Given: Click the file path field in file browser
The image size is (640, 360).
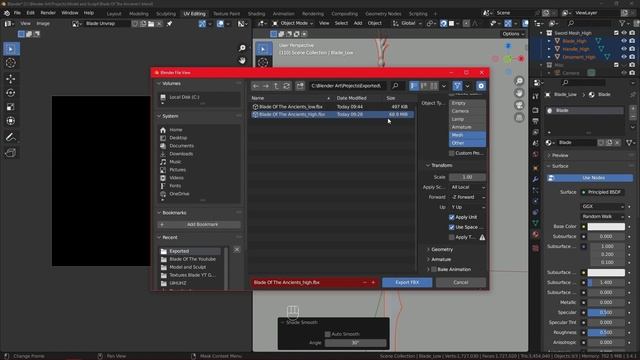Looking at the screenshot, I should (347, 86).
